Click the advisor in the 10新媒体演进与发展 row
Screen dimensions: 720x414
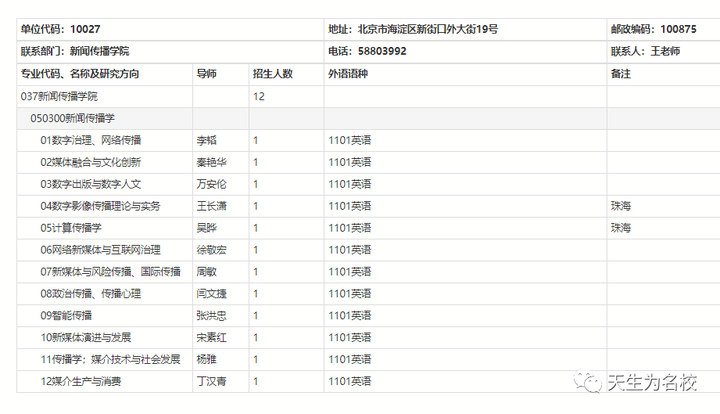click(211, 338)
